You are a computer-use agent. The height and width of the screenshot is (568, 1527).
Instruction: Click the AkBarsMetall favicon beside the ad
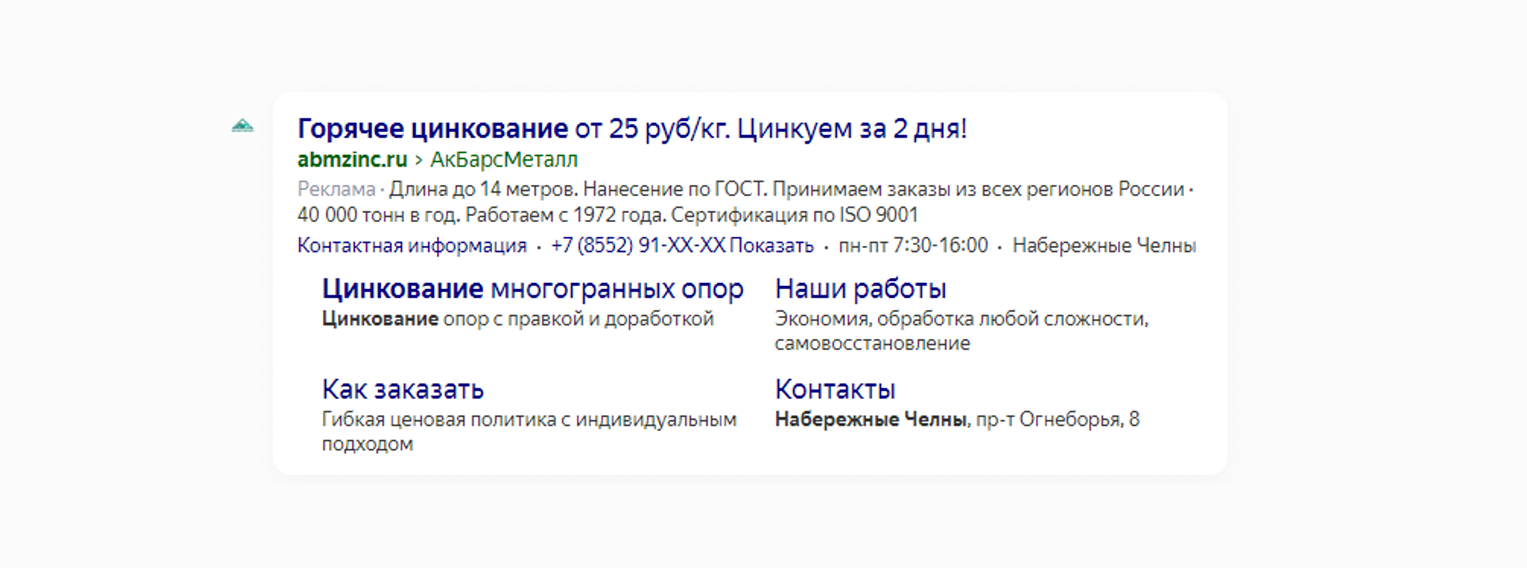coord(242,126)
